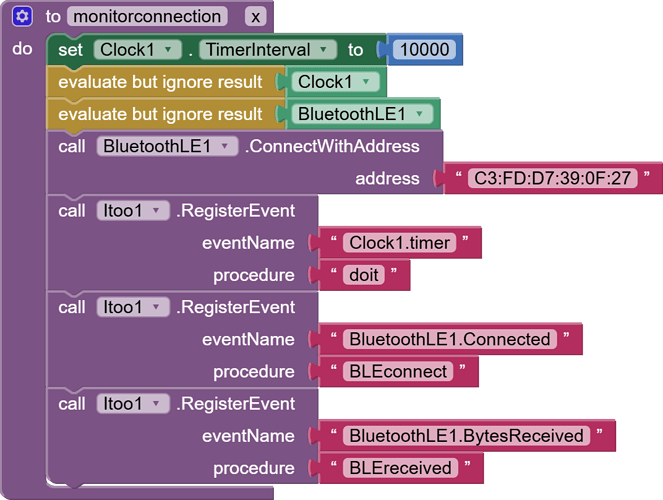Open the Clock1 dropdown in the set block

[x=137, y=49]
